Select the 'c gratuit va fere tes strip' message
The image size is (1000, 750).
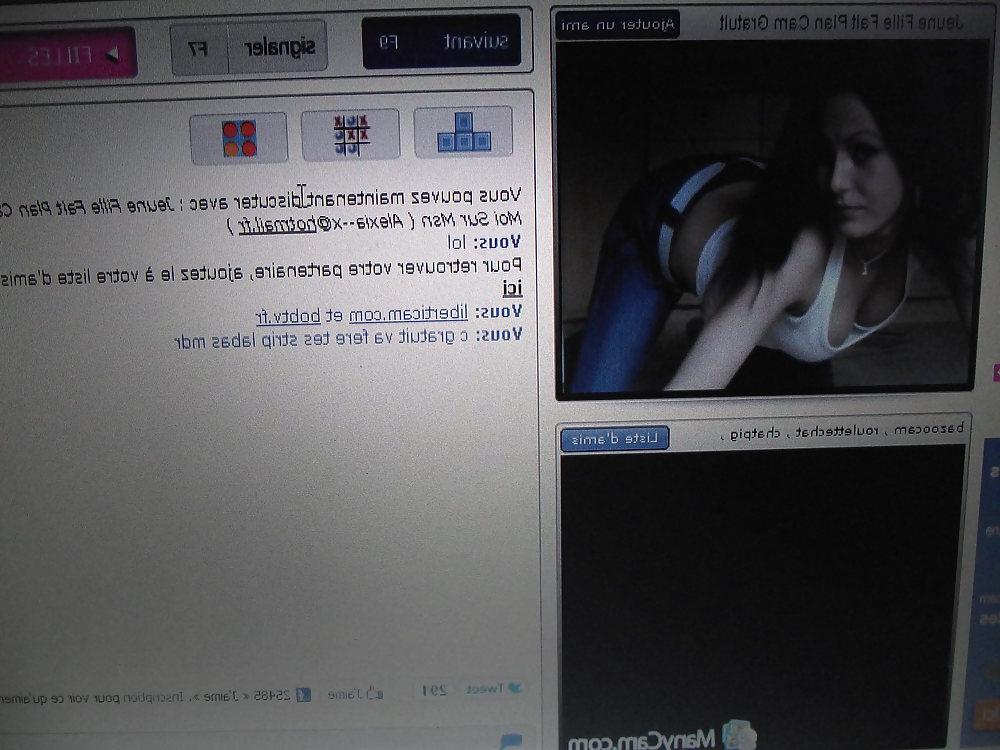[348, 337]
